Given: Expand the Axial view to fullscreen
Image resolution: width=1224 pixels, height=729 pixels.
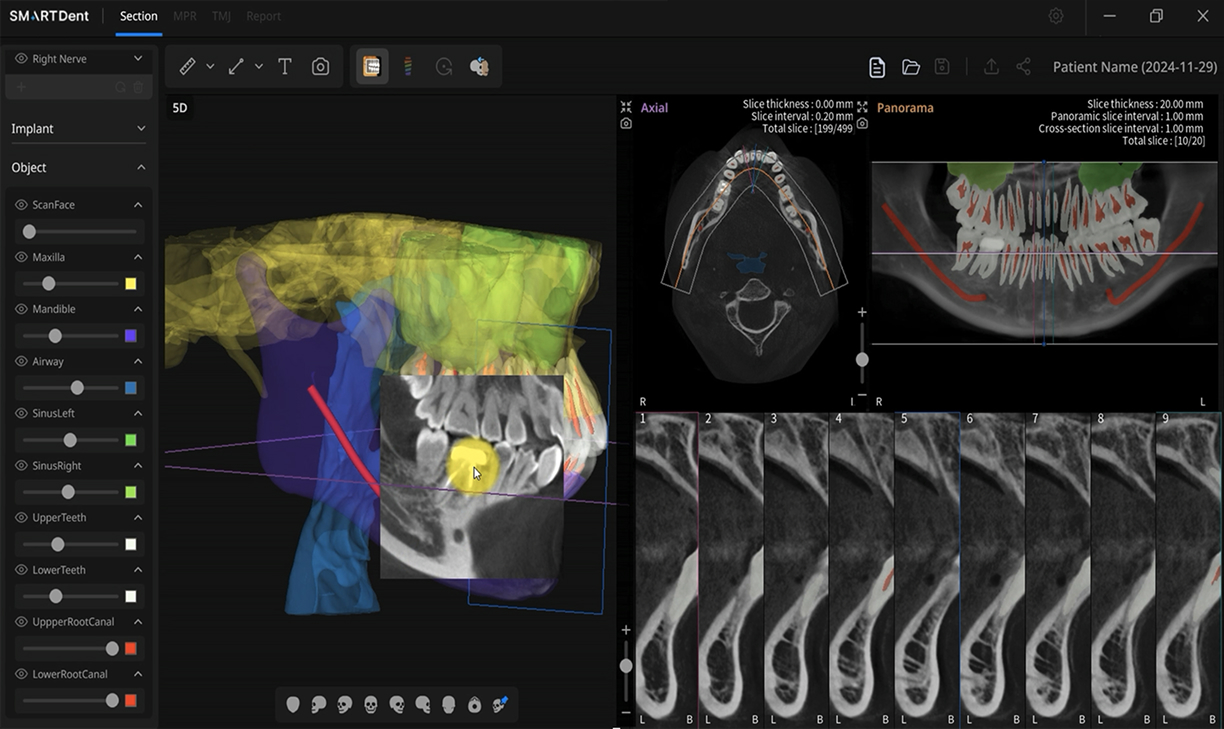Looking at the screenshot, I should tap(626, 107).
